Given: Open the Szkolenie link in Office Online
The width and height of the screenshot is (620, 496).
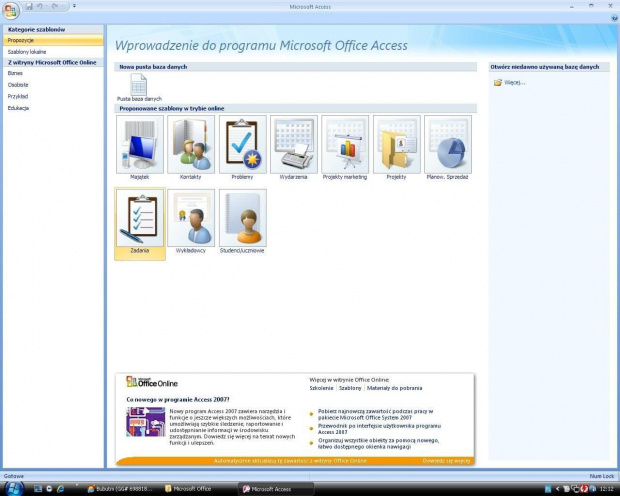Looking at the screenshot, I should pos(321,388).
